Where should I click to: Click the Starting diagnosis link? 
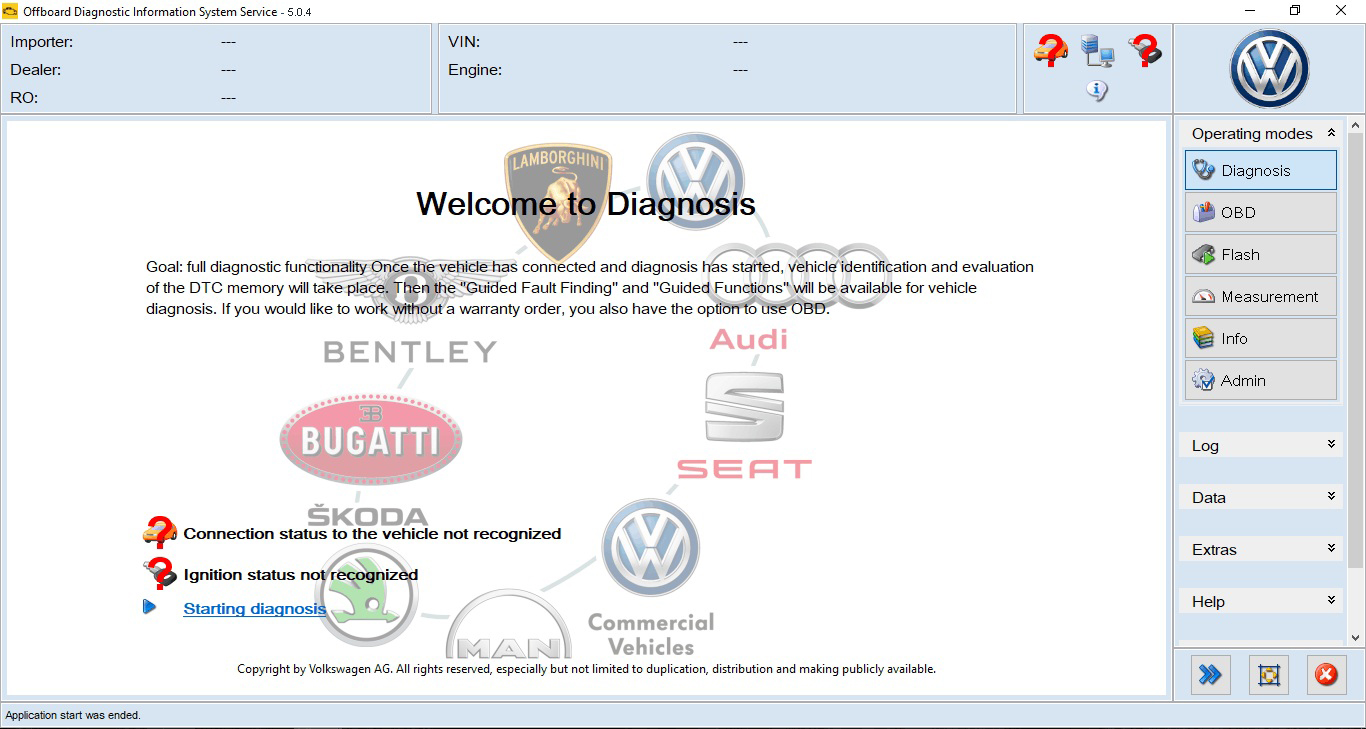click(254, 608)
